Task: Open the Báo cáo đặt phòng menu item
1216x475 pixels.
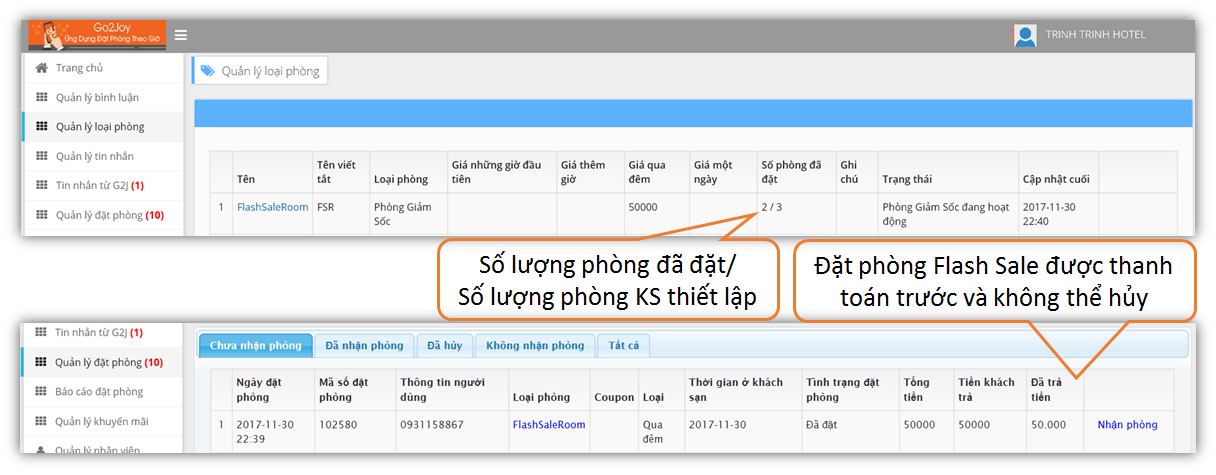Action: point(99,391)
